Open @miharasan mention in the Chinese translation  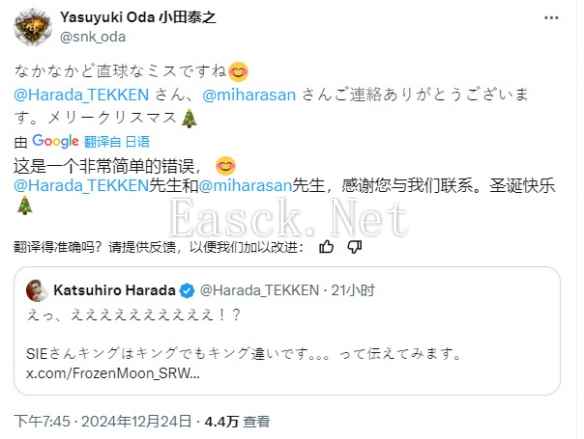click(x=245, y=185)
